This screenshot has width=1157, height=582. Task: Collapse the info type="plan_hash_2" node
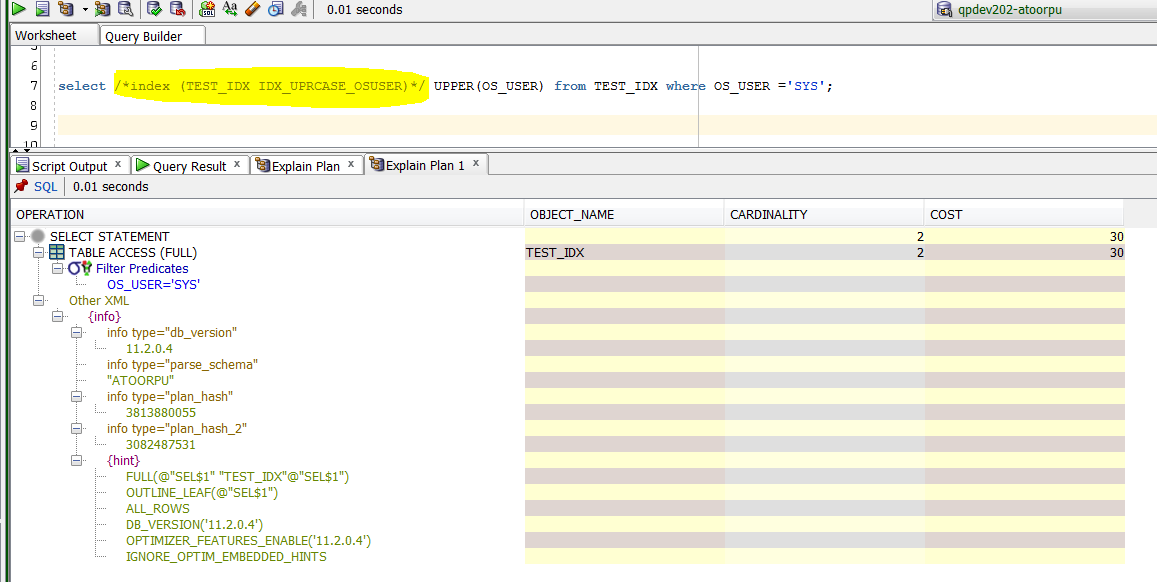76,429
